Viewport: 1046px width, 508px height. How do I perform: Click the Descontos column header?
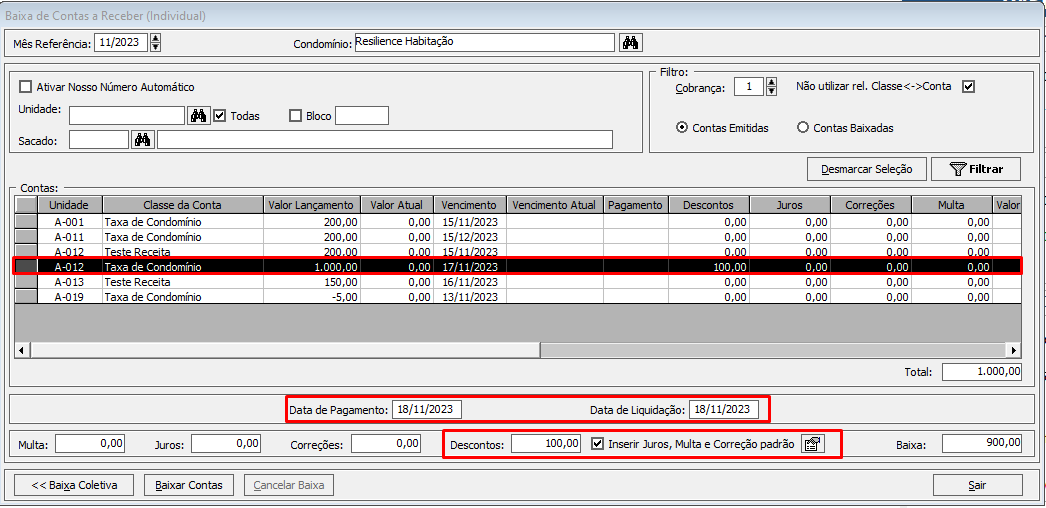710,204
